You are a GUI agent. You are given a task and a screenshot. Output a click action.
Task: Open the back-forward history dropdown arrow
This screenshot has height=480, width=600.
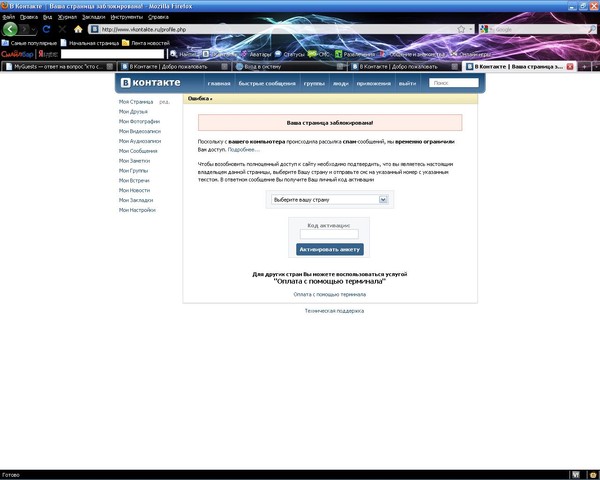pyautogui.click(x=34, y=29)
